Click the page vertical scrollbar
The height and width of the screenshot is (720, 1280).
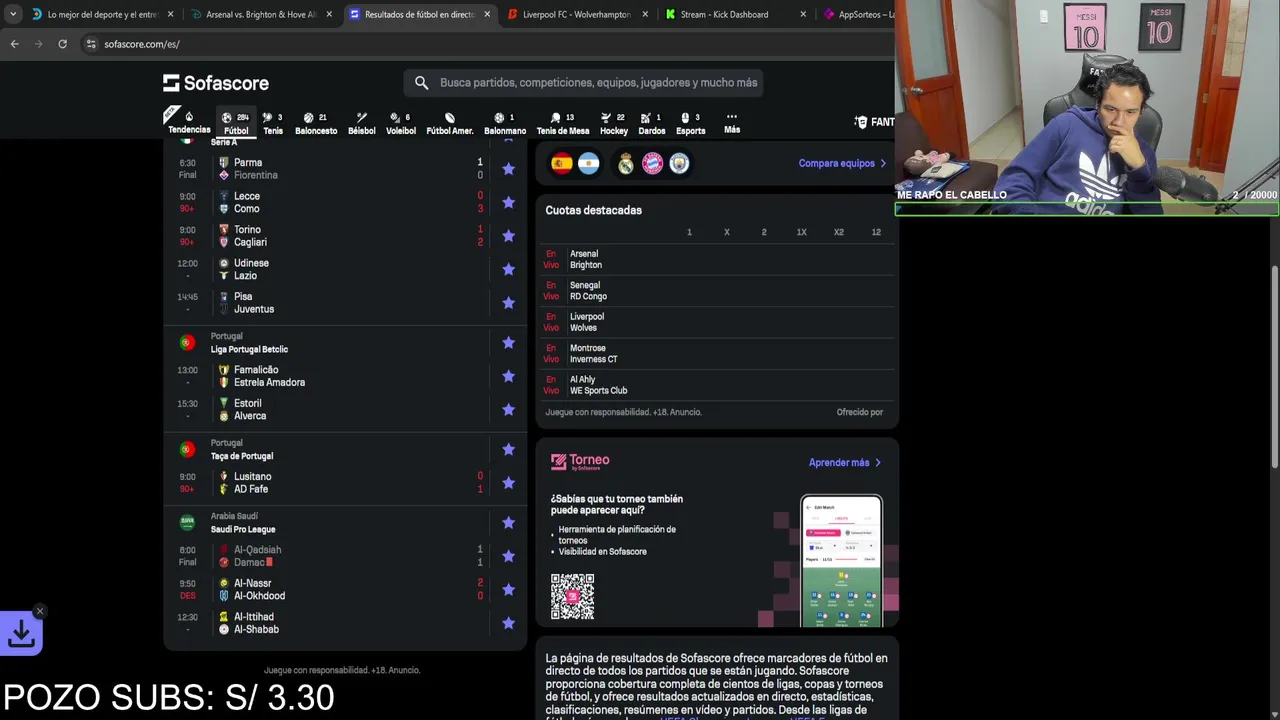tap(1274, 365)
